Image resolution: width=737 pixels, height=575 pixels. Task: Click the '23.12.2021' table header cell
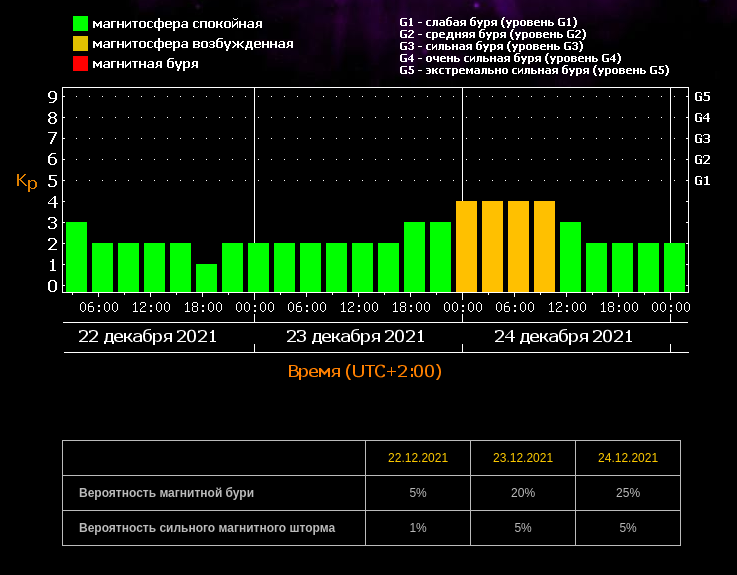pyautogui.click(x=523, y=458)
